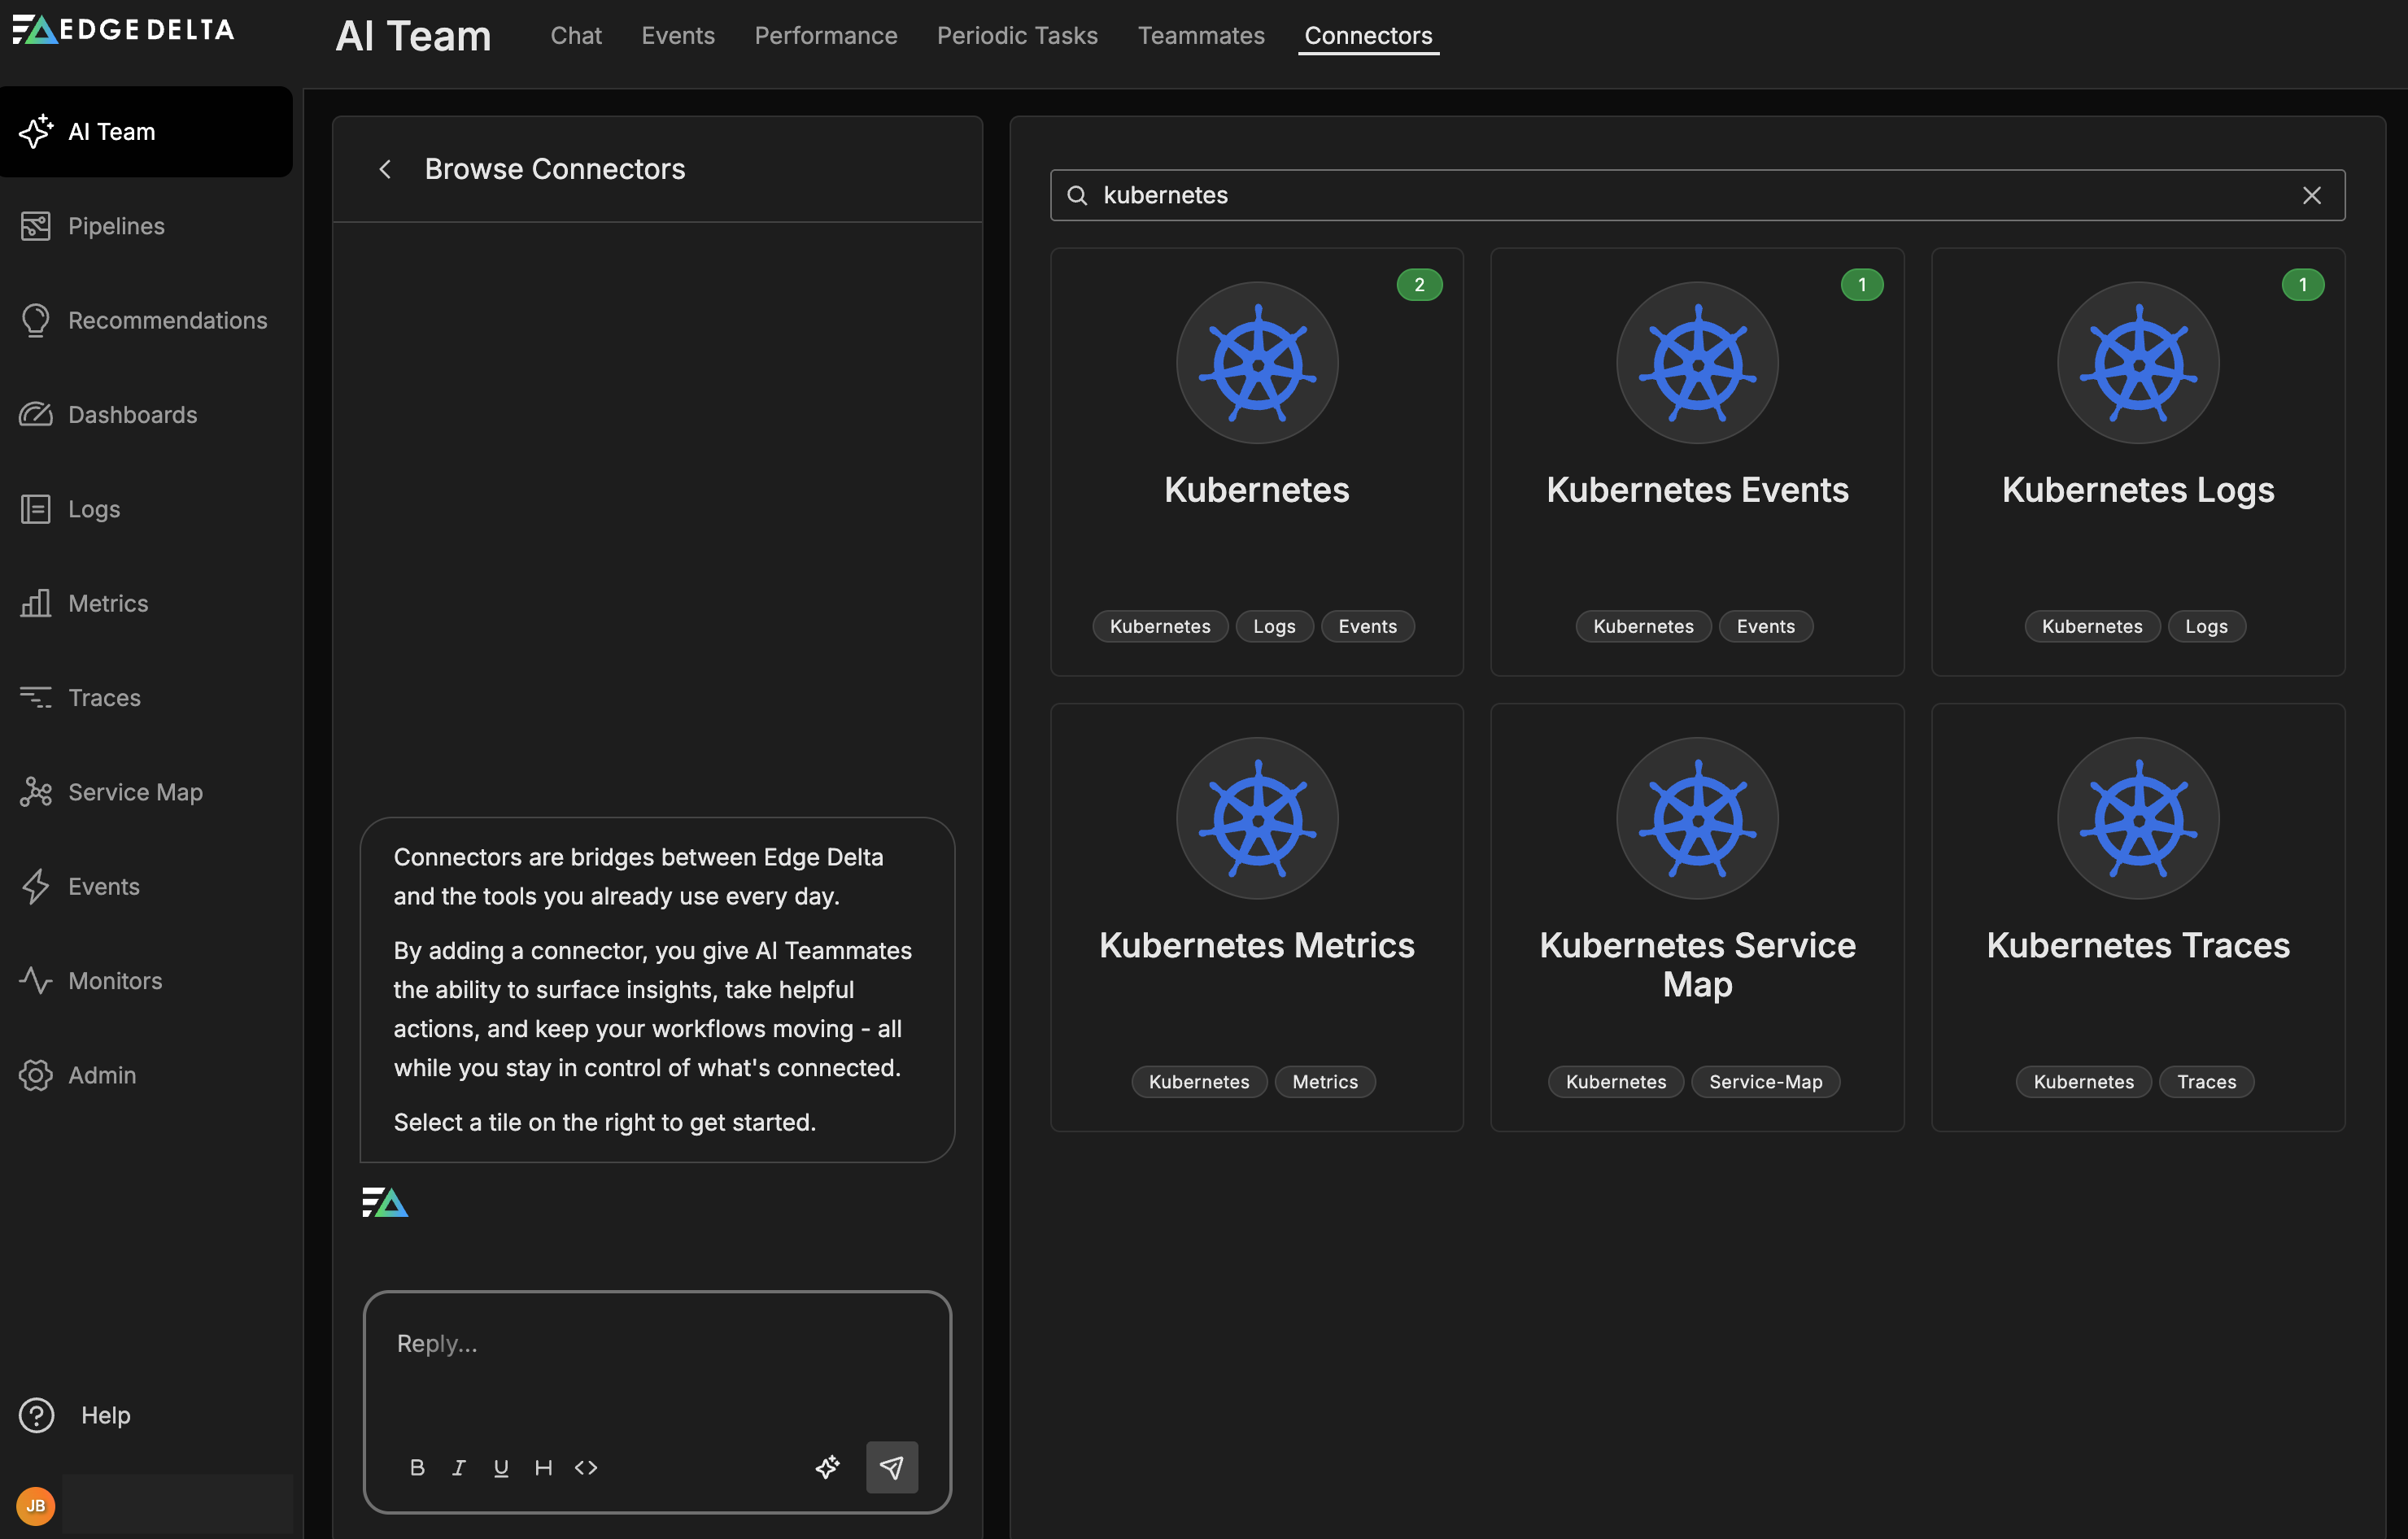Open the Kubernetes Logs connector tile
Image resolution: width=2408 pixels, height=1539 pixels.
pyautogui.click(x=2137, y=460)
